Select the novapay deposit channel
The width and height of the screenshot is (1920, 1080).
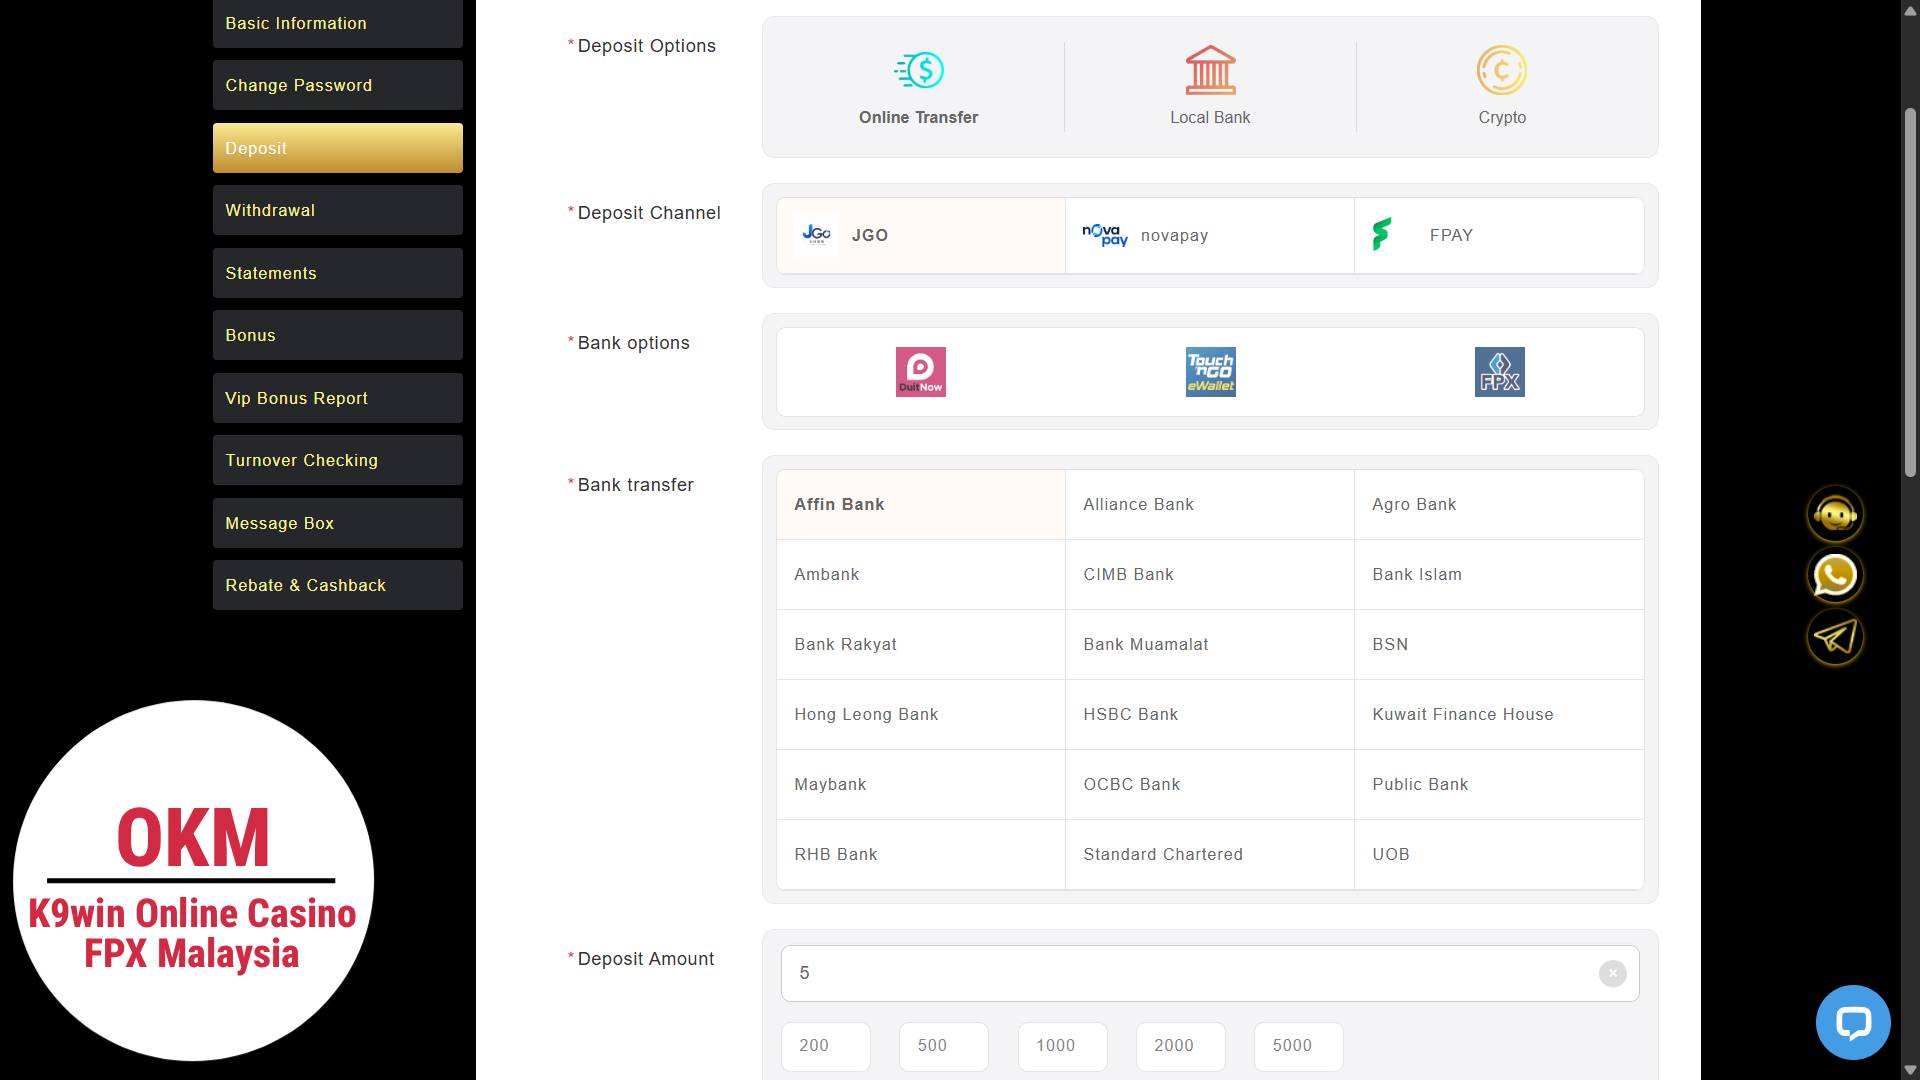[1210, 235]
